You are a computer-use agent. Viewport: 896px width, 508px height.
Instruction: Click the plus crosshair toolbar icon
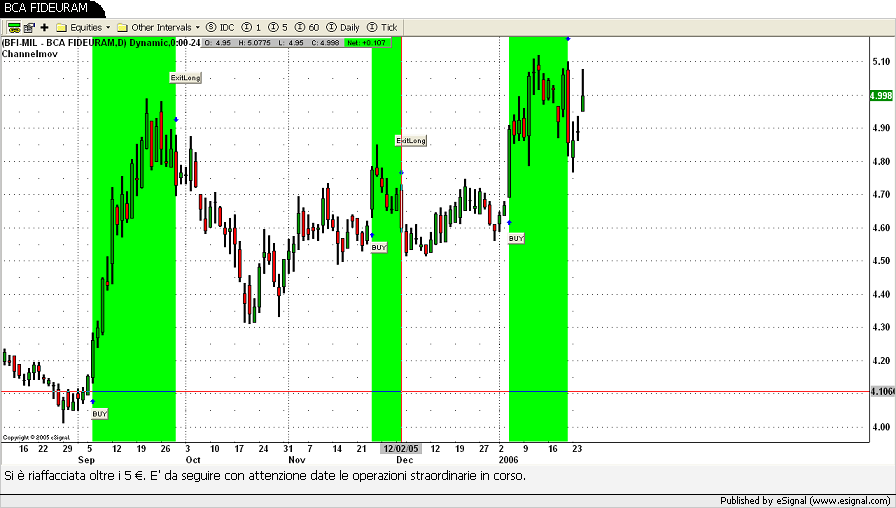tap(44, 27)
